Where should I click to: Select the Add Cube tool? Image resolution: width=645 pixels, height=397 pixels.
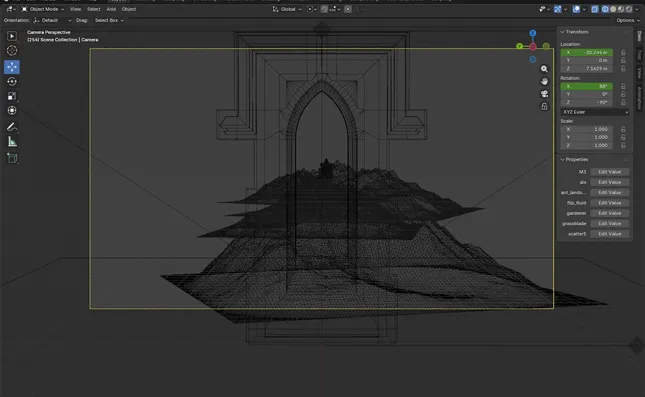click(12, 158)
